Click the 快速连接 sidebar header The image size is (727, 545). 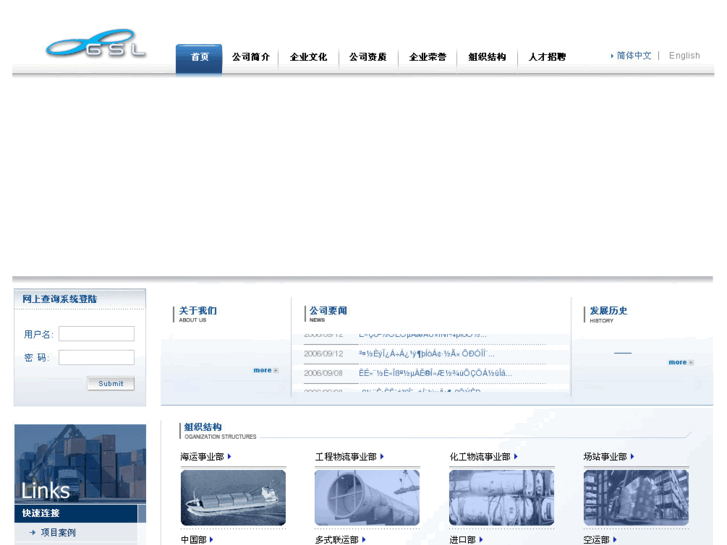click(x=41, y=513)
